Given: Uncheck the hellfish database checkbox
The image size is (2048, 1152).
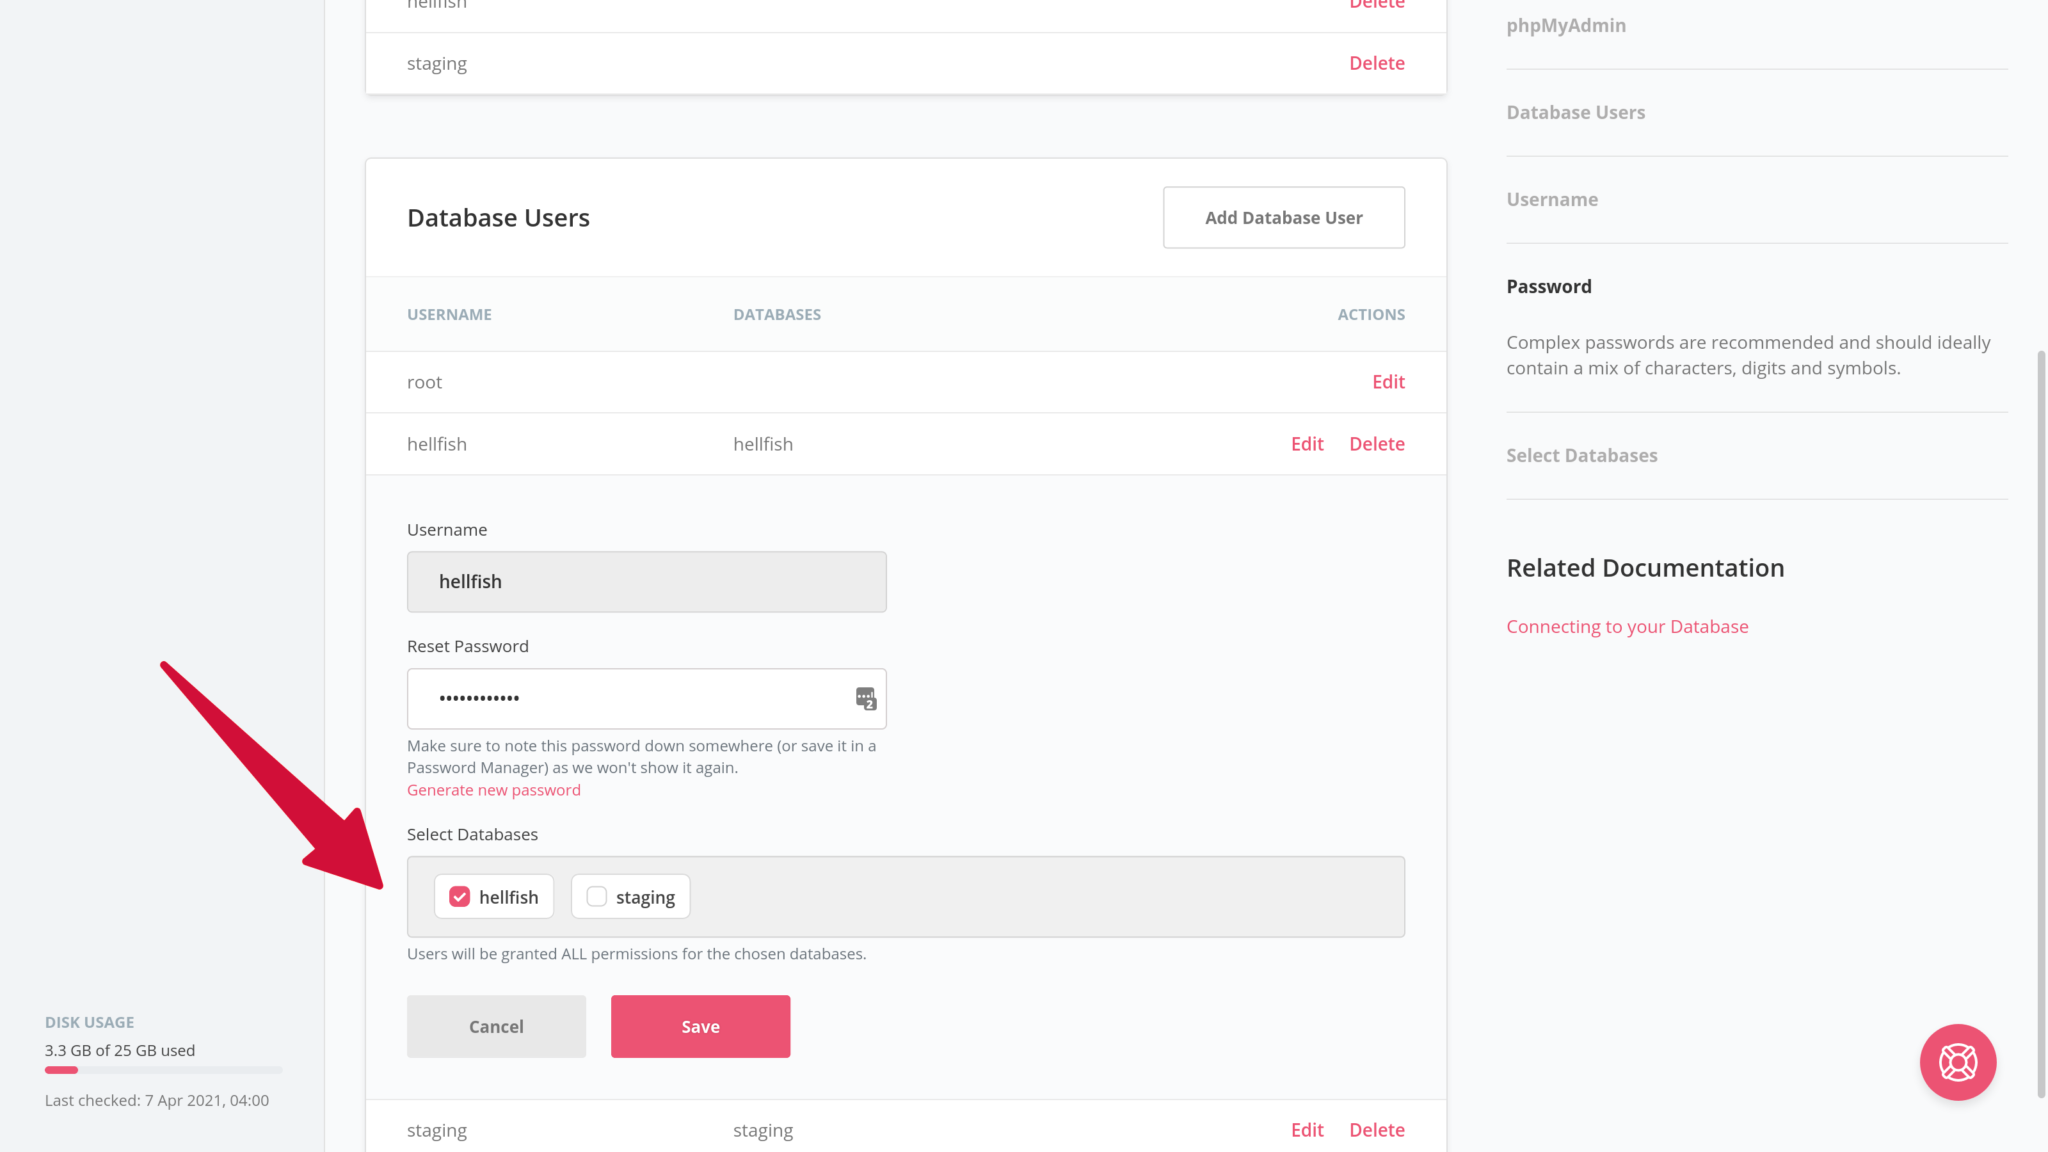Looking at the screenshot, I should [460, 896].
